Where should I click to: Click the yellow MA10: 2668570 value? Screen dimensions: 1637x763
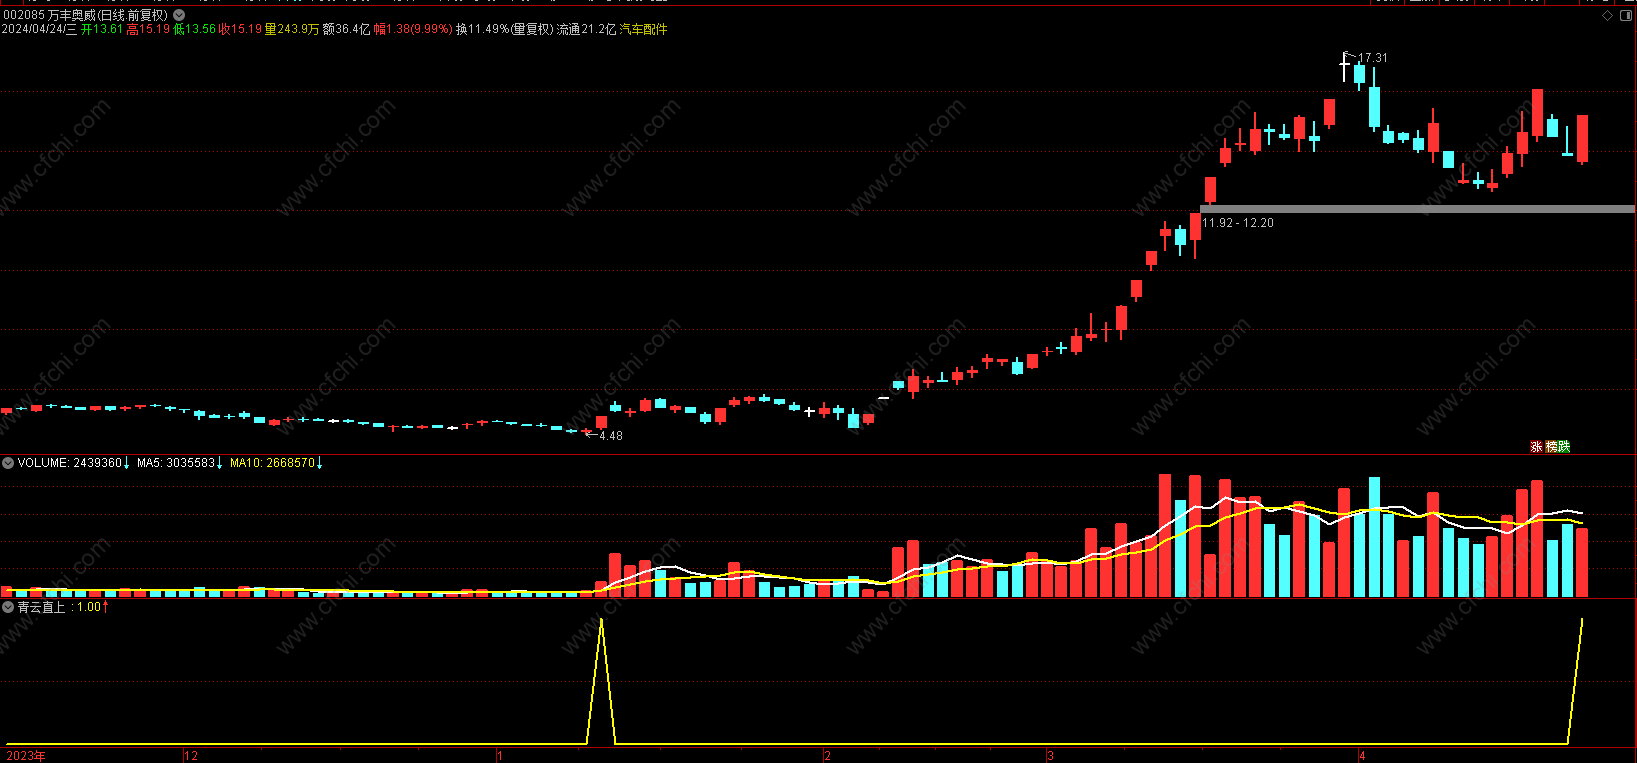point(272,463)
